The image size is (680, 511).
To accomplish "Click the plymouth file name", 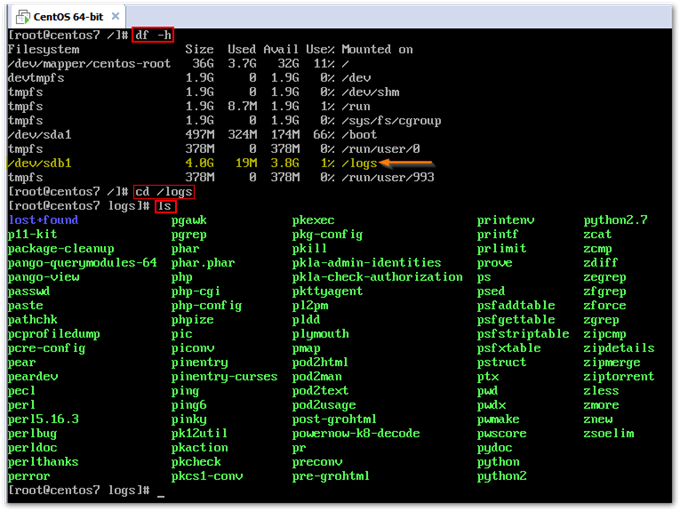I will [320, 334].
